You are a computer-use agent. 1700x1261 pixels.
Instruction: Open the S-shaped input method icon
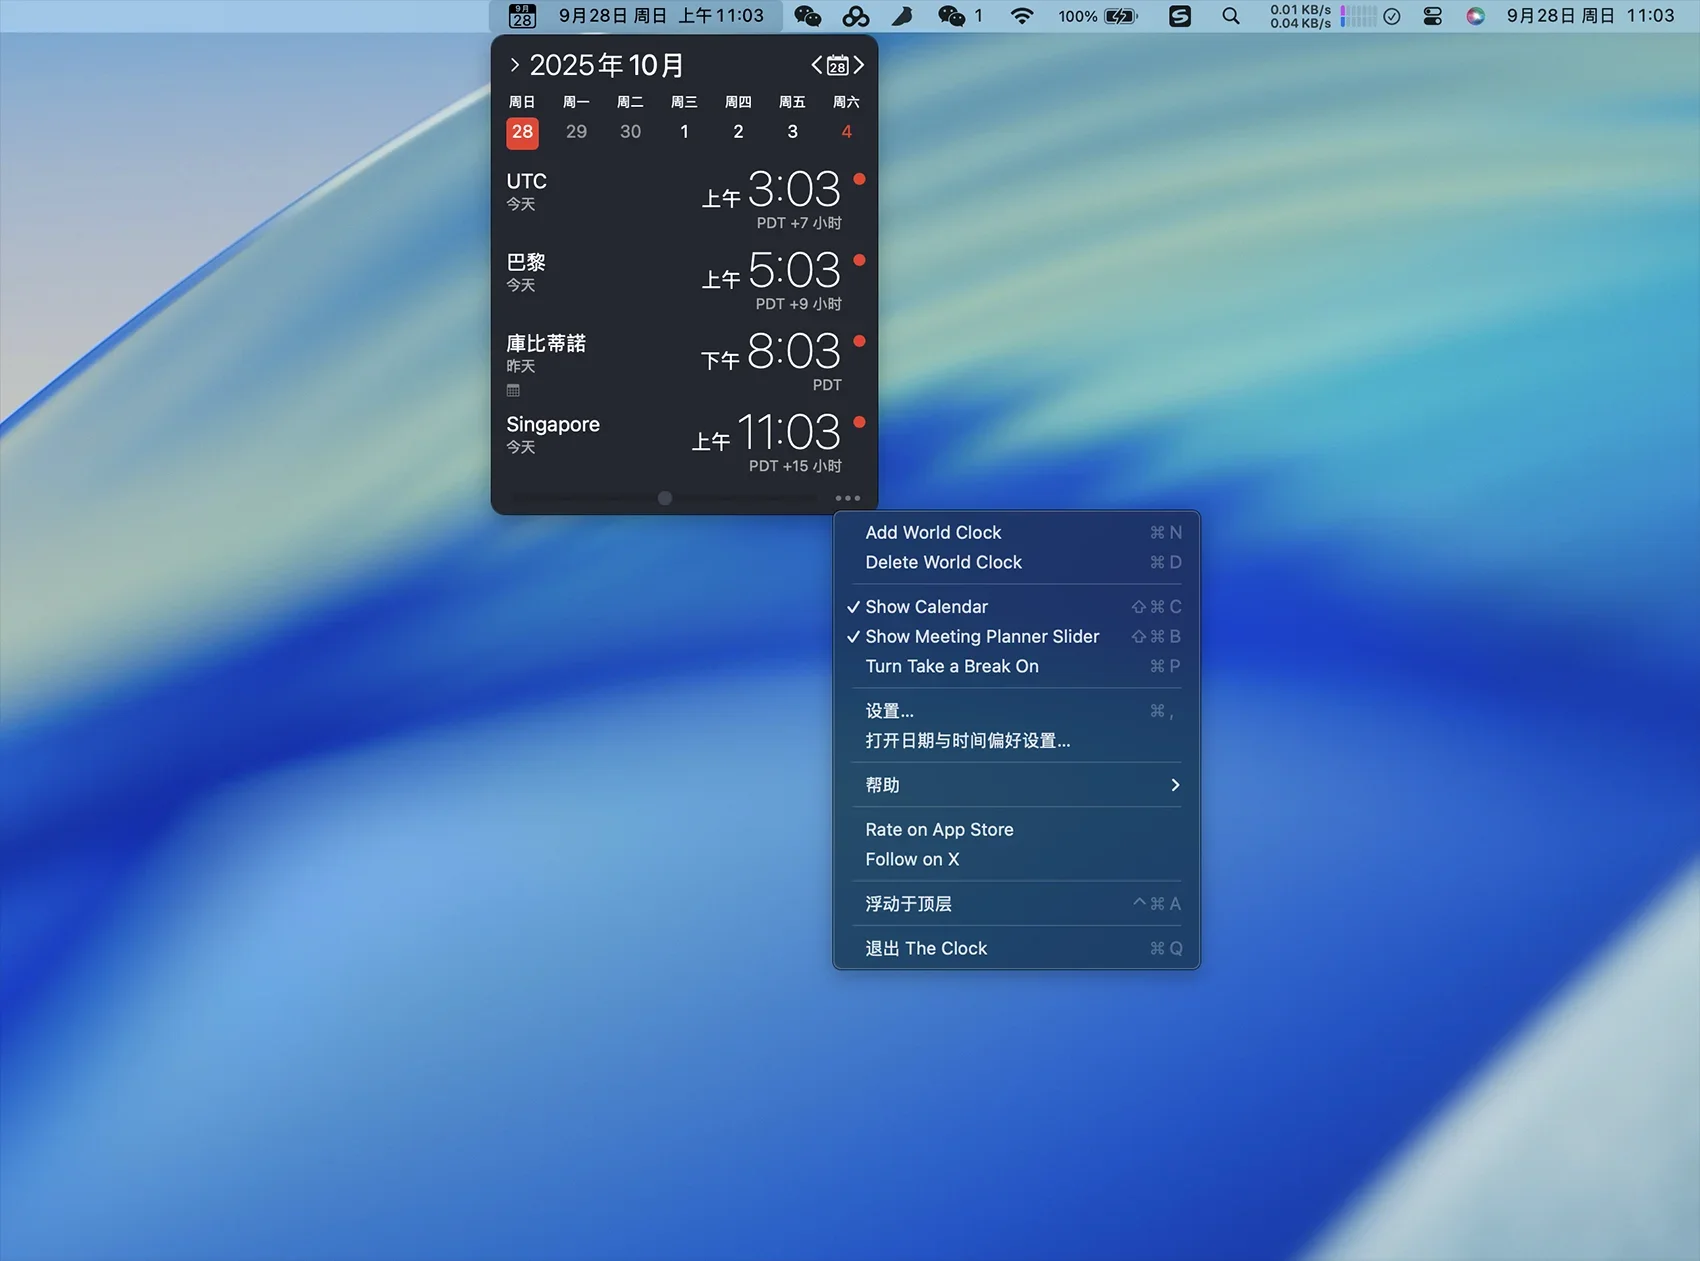point(1180,16)
